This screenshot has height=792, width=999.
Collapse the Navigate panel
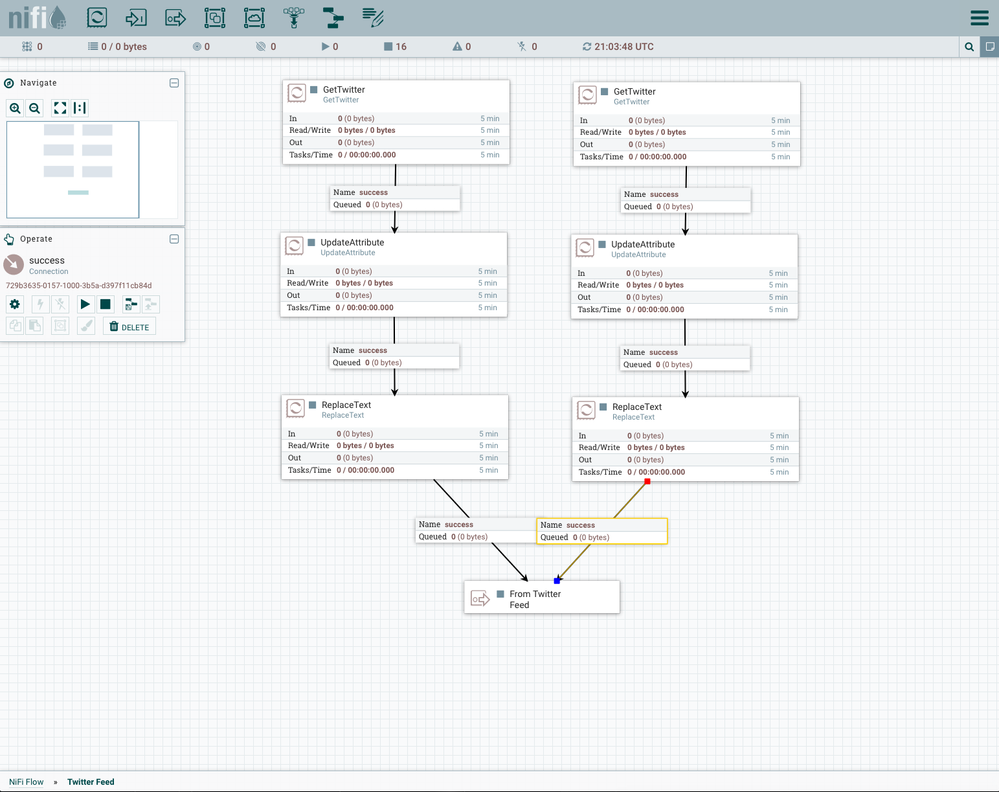tap(174, 83)
